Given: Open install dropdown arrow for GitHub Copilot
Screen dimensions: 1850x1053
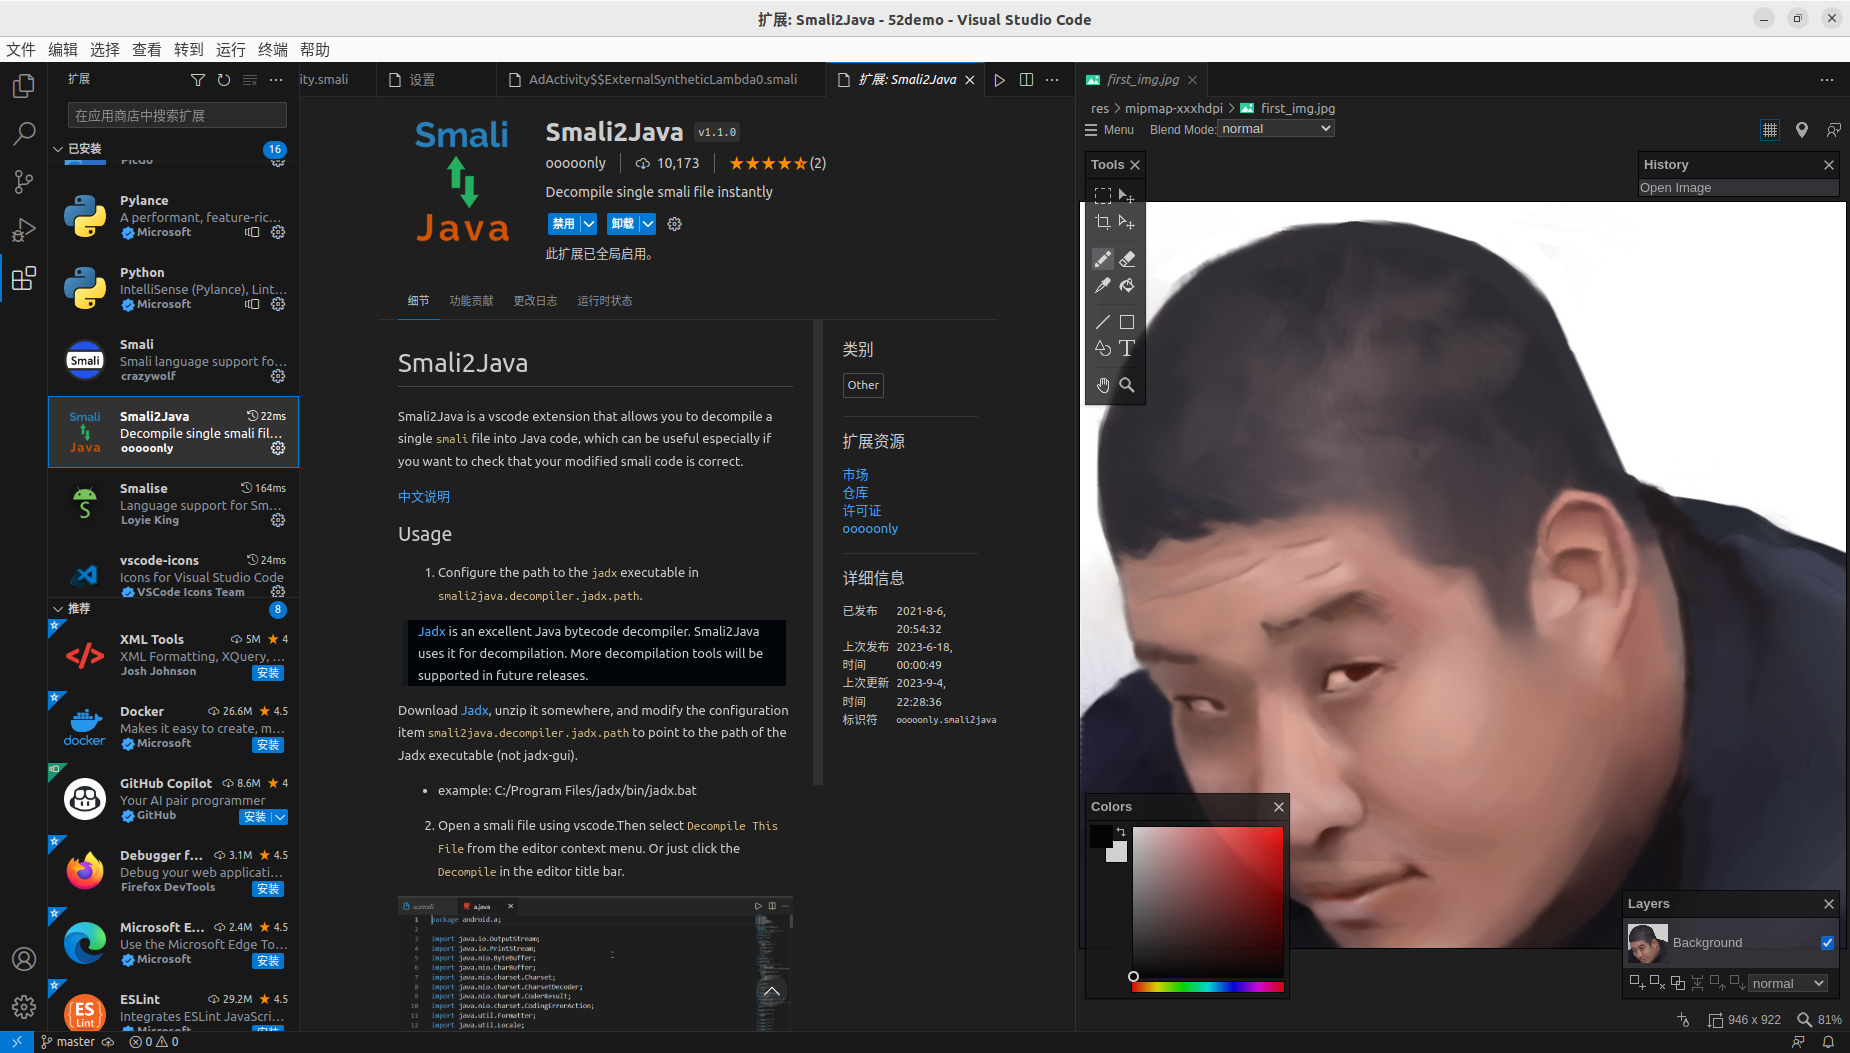Looking at the screenshot, I should pos(280,817).
